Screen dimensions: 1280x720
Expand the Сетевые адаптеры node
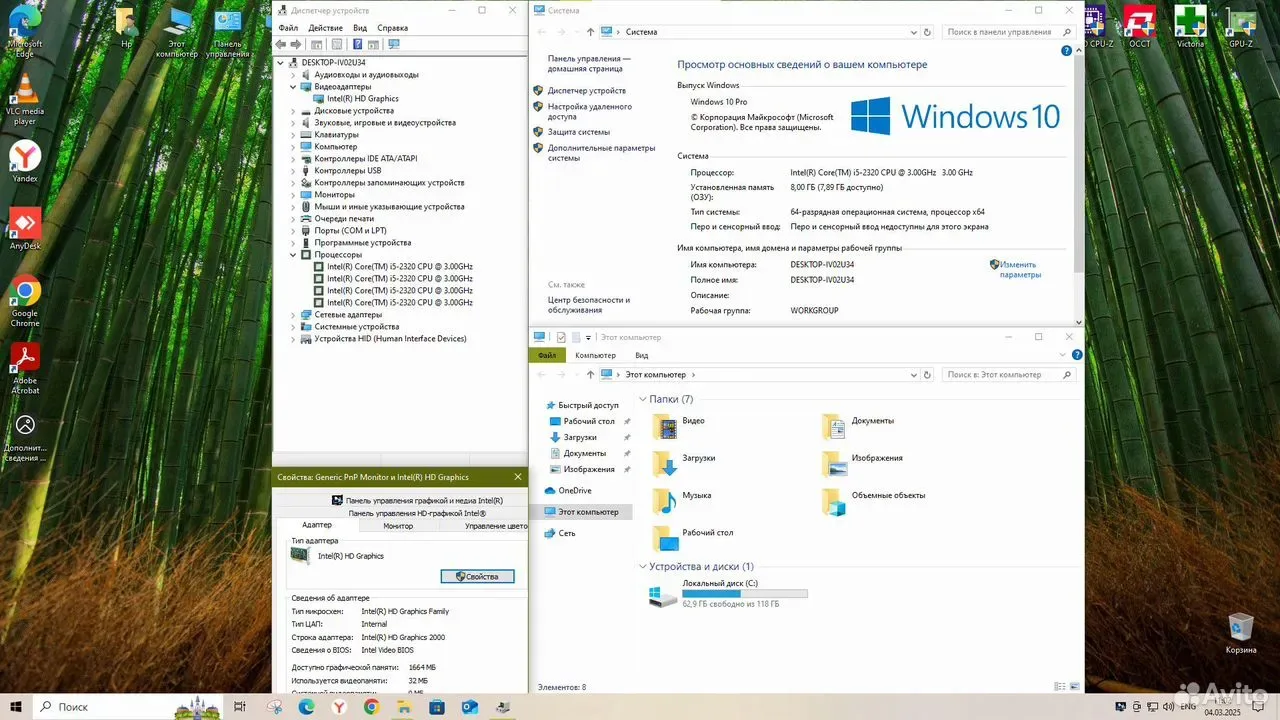[294, 315]
